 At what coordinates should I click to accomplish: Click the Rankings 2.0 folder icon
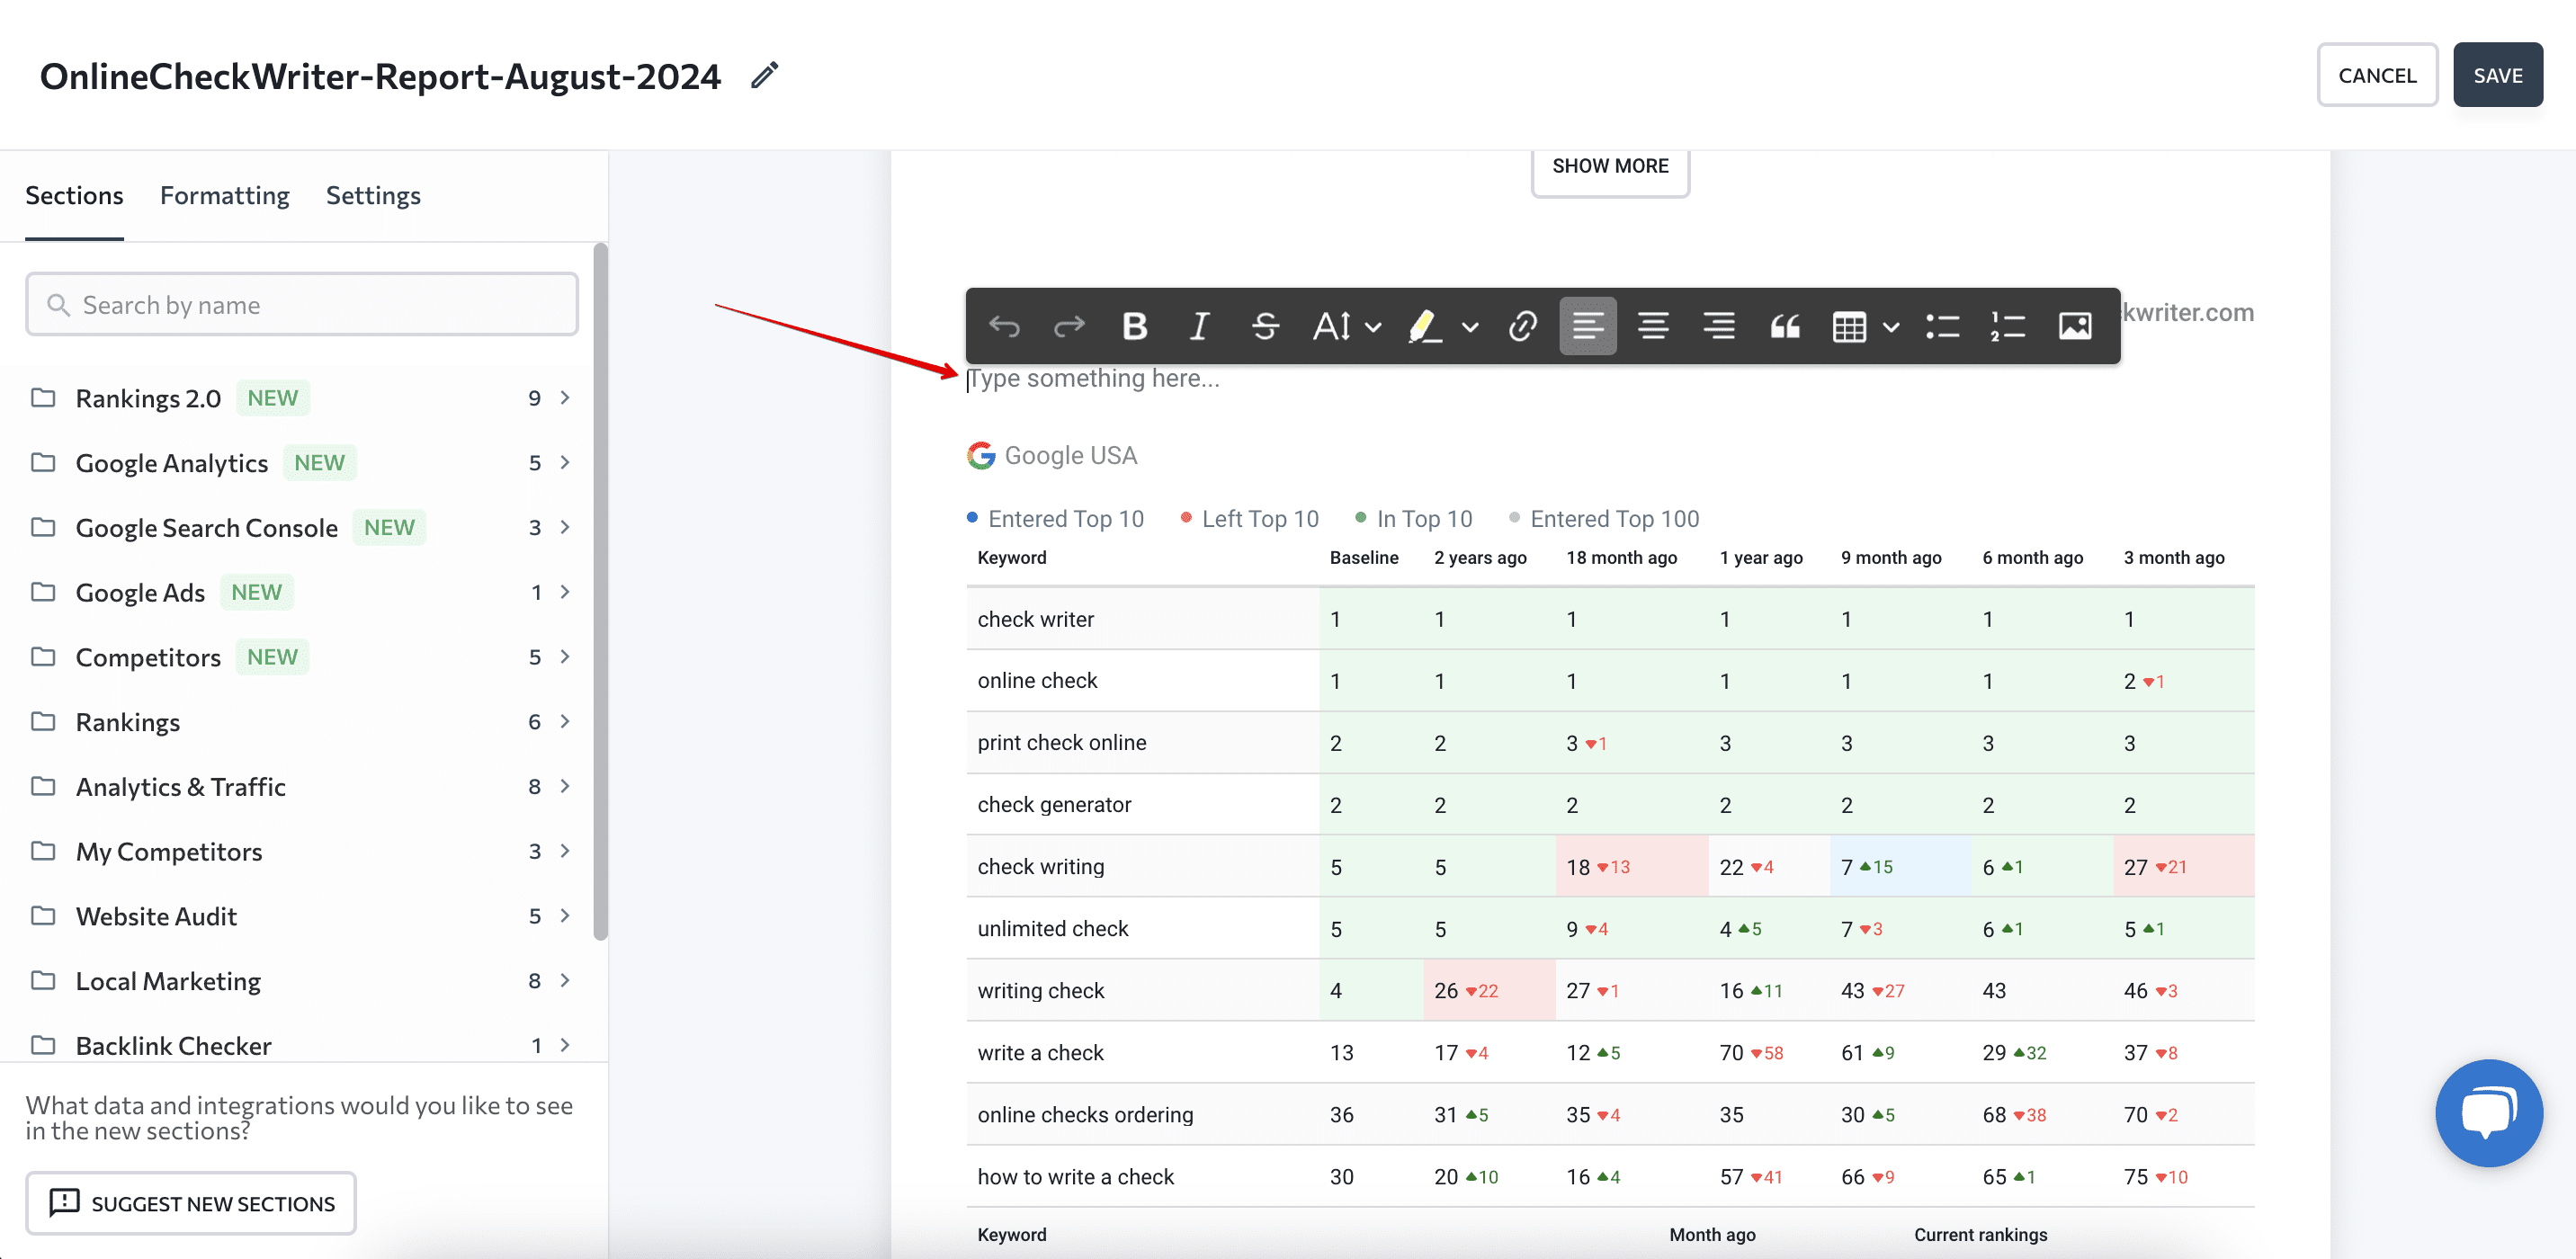(43, 398)
